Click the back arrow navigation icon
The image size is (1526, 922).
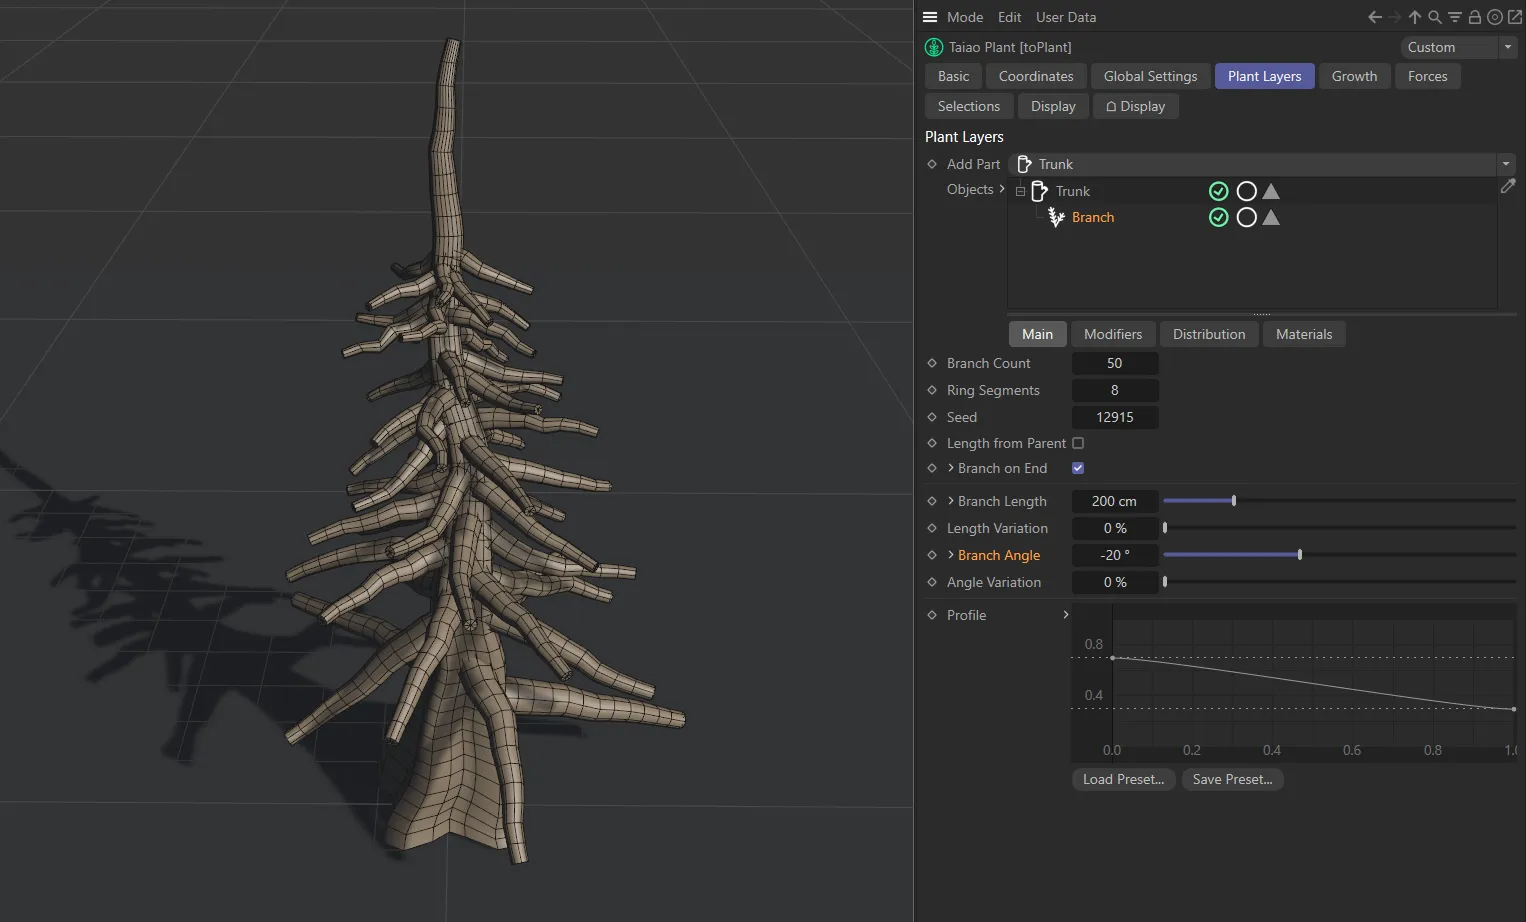(1374, 17)
